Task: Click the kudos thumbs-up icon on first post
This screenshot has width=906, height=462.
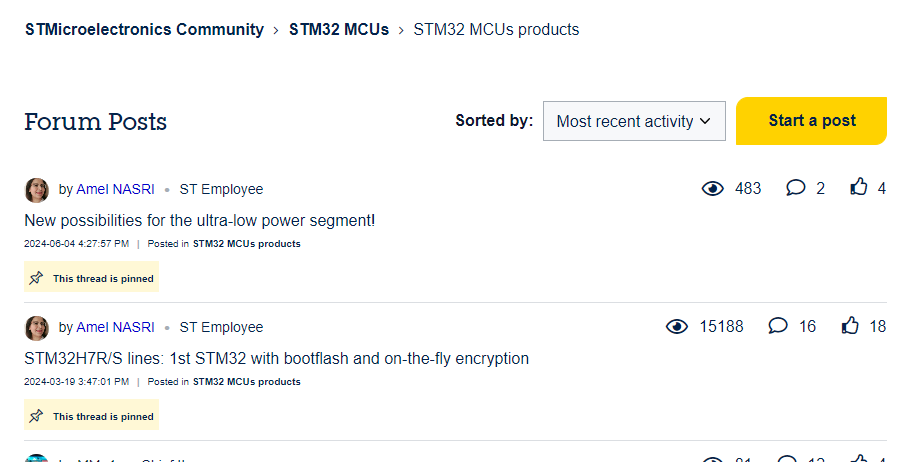Action: pos(859,187)
